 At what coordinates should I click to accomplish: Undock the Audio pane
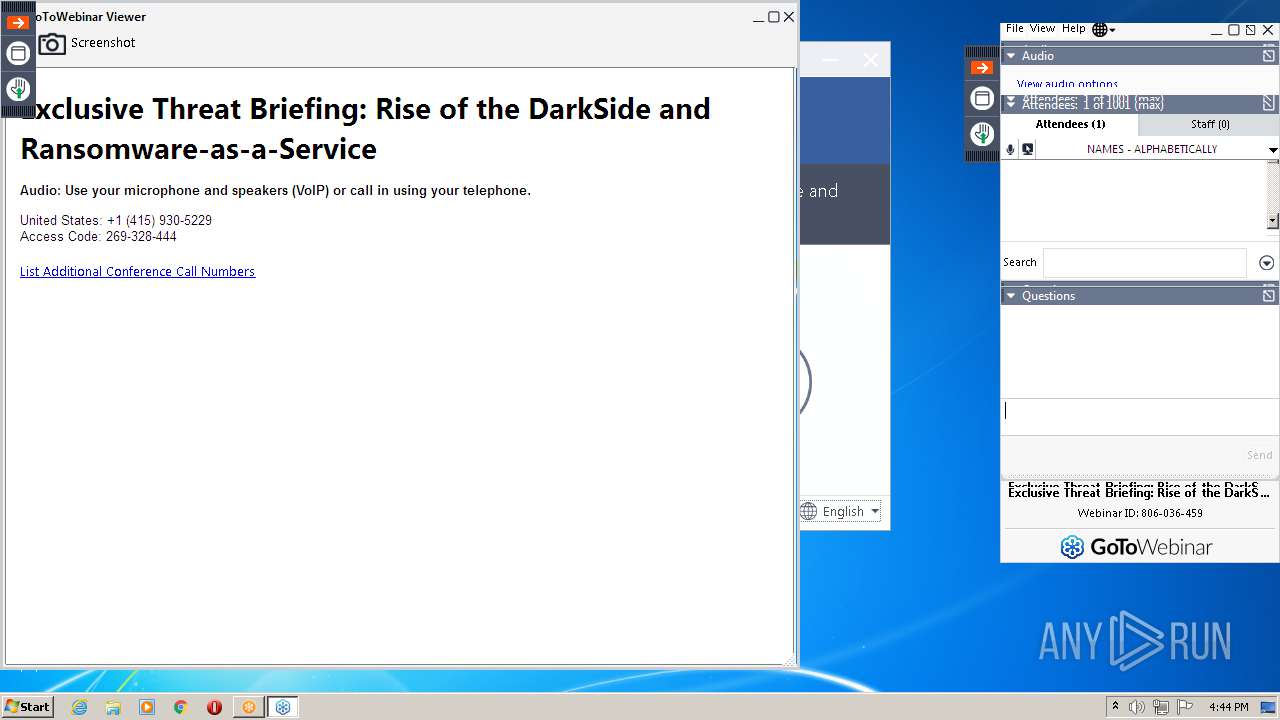(x=1268, y=56)
